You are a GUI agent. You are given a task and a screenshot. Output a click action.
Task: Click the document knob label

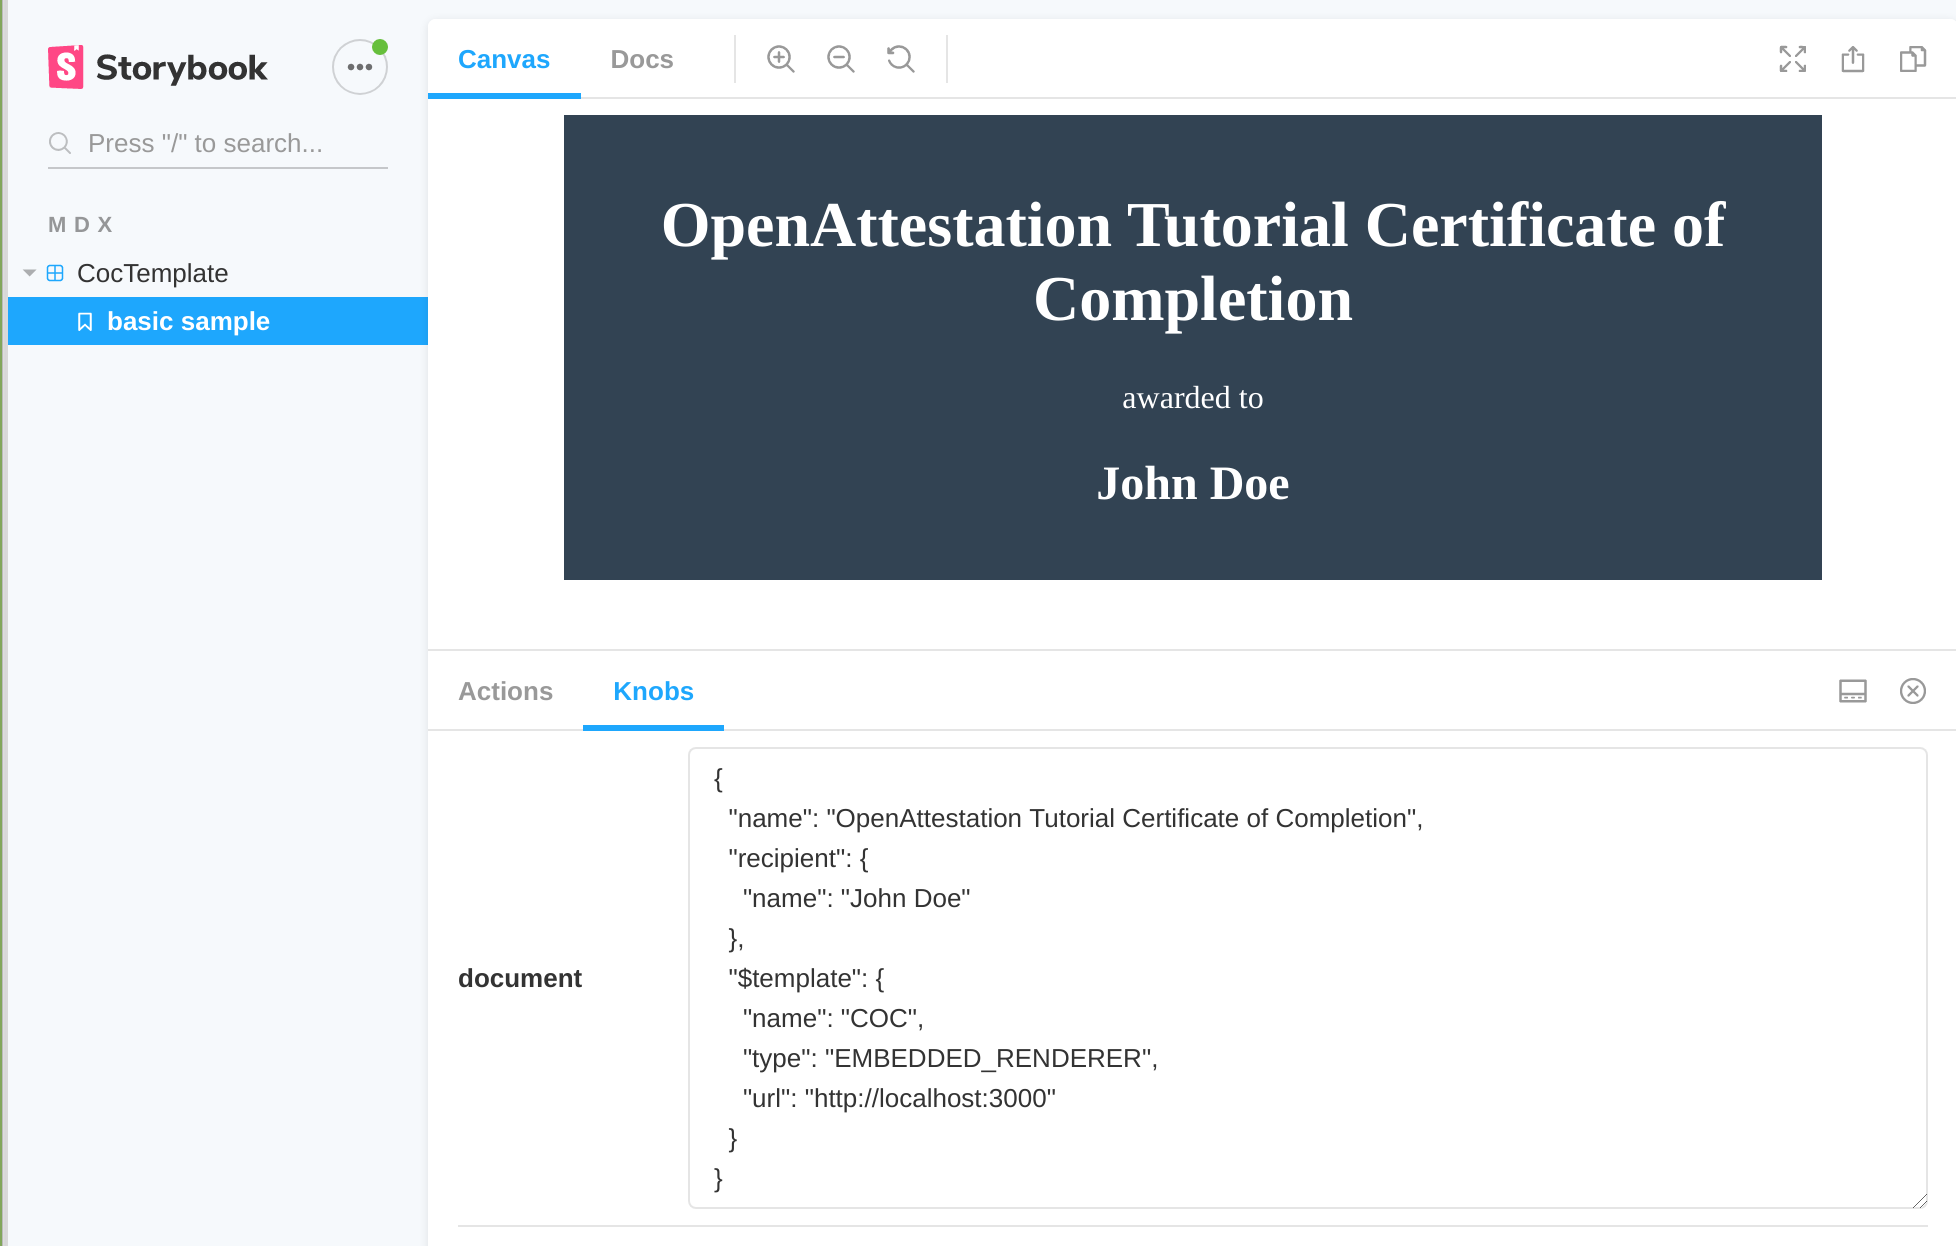[520, 978]
